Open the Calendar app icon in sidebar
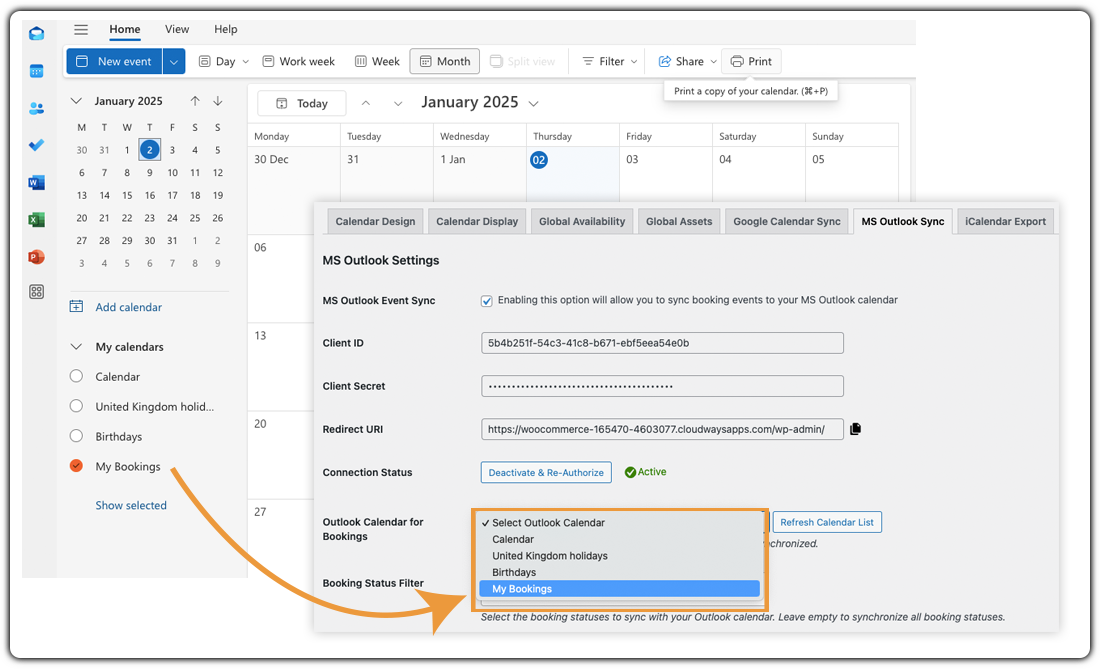Image resolution: width=1100 pixels, height=669 pixels. pyautogui.click(x=36, y=71)
